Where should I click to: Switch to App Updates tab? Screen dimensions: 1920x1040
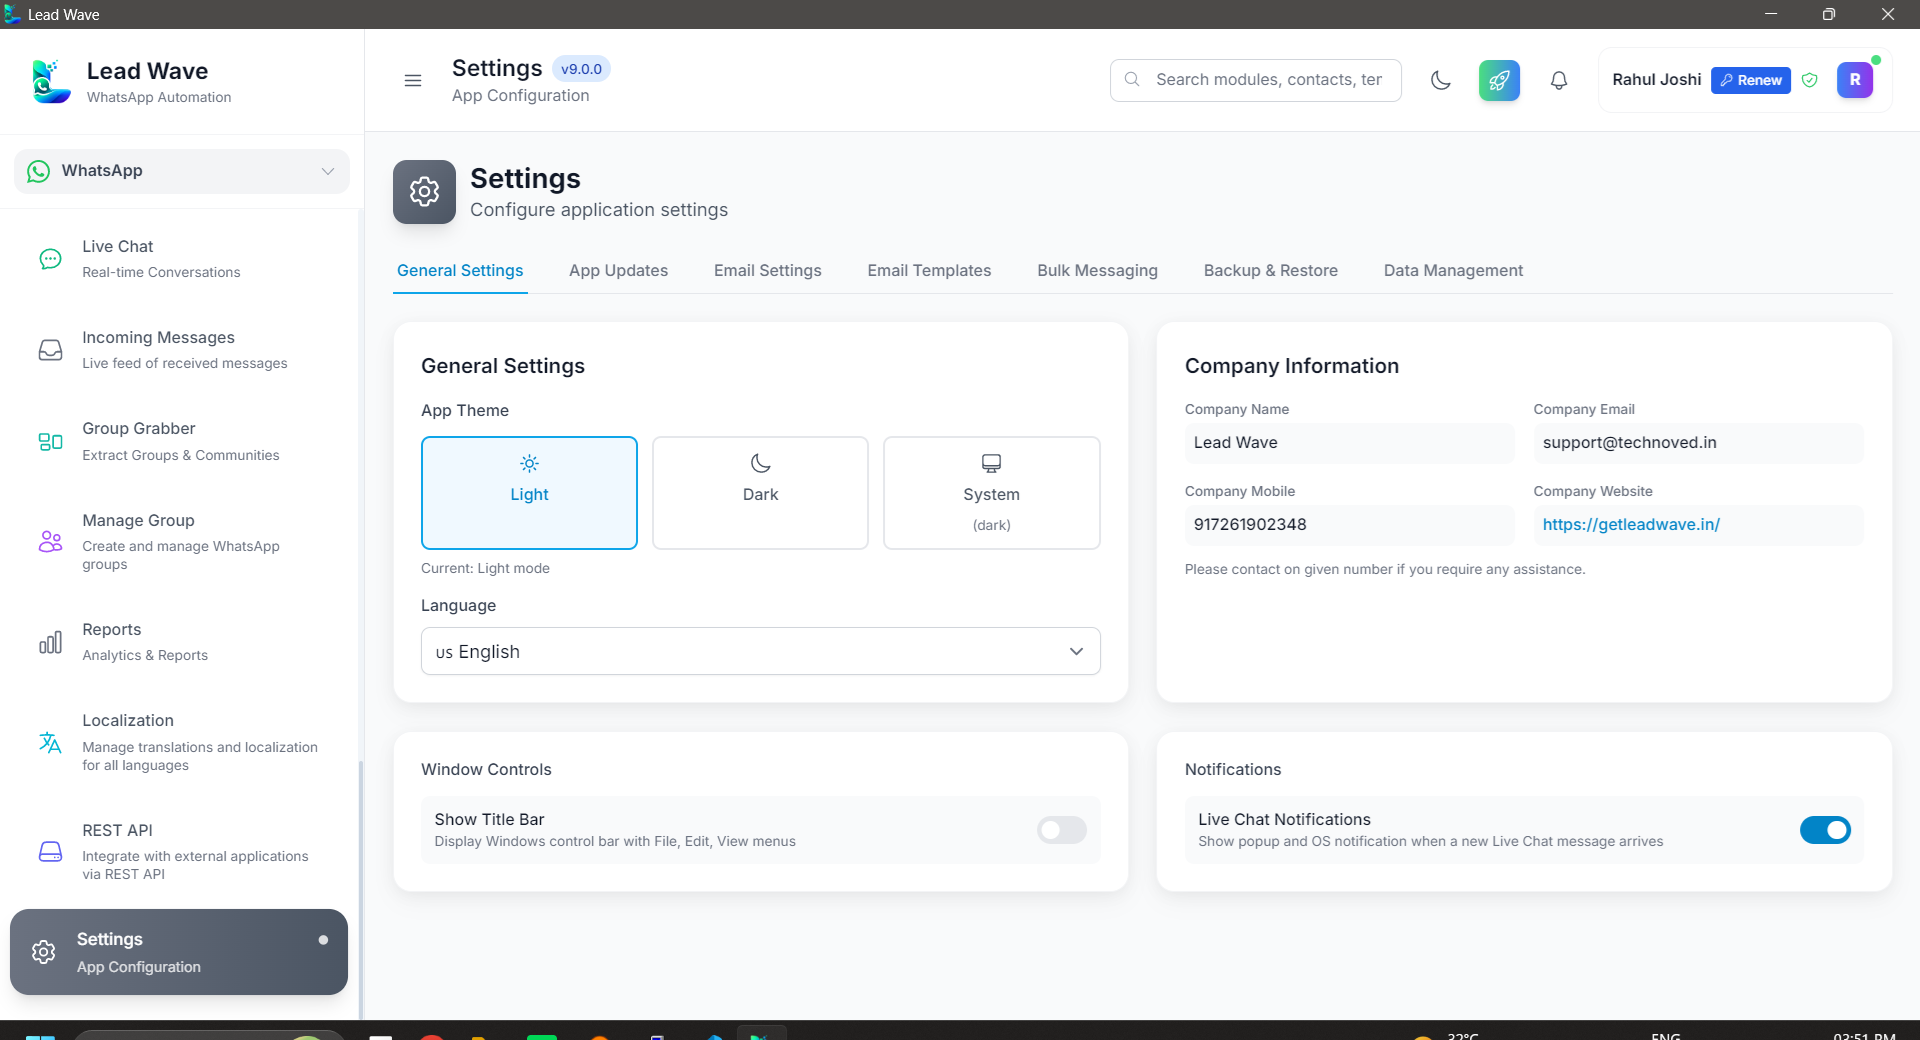(618, 270)
